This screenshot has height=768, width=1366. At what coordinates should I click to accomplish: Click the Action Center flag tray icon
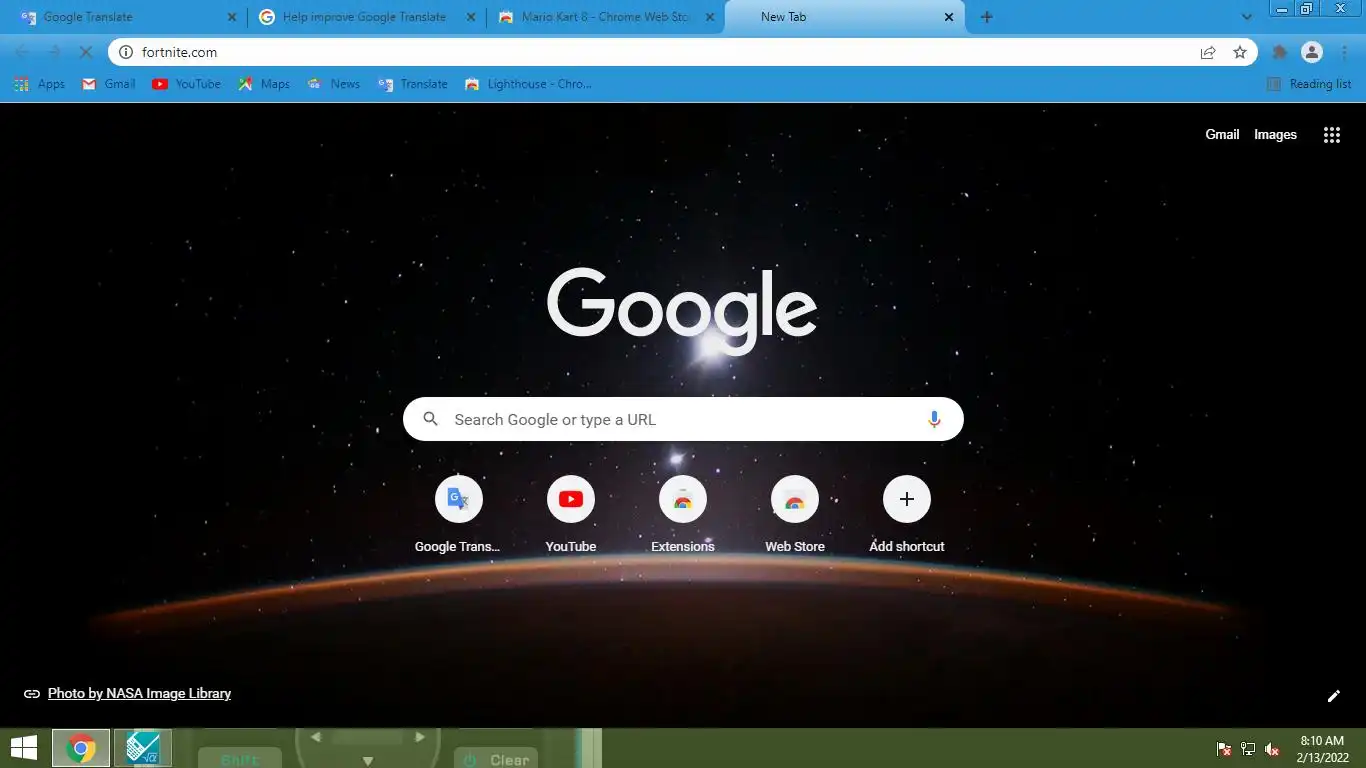(x=1223, y=749)
